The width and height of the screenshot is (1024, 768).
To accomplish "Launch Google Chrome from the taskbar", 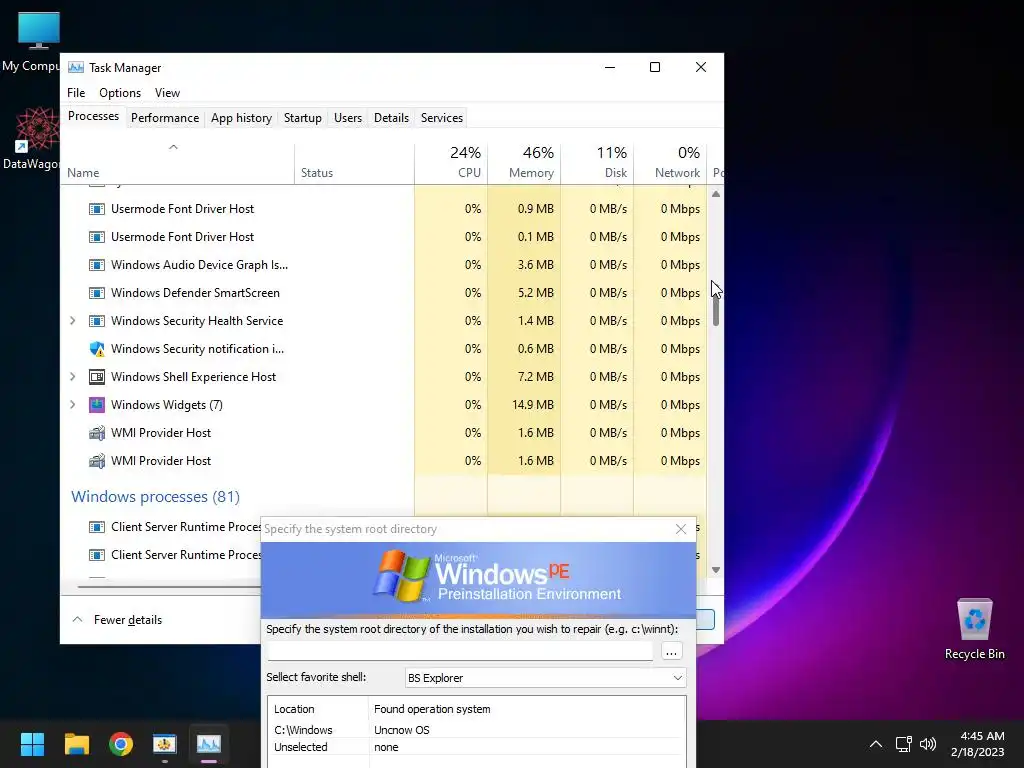I will [x=121, y=743].
